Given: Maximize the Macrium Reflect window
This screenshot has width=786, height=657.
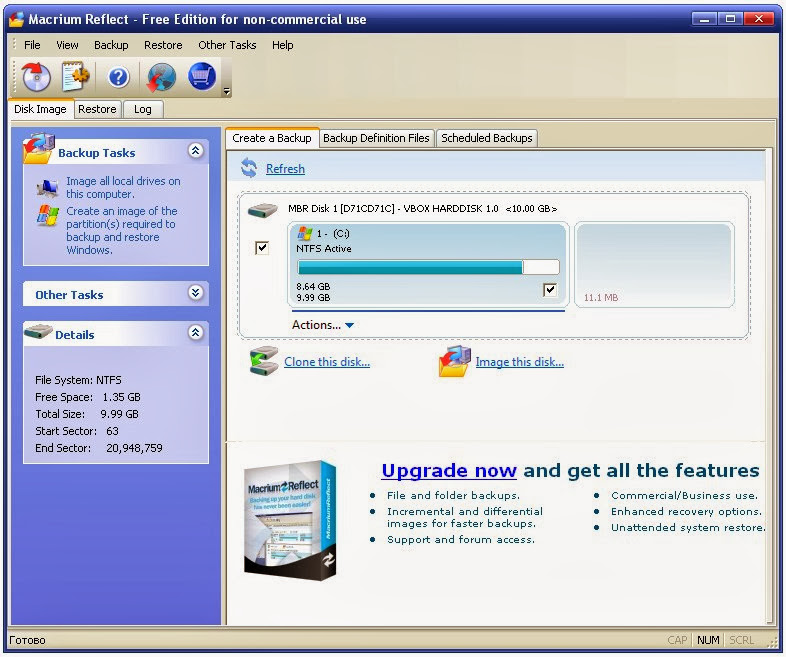Looking at the screenshot, I should [x=730, y=19].
